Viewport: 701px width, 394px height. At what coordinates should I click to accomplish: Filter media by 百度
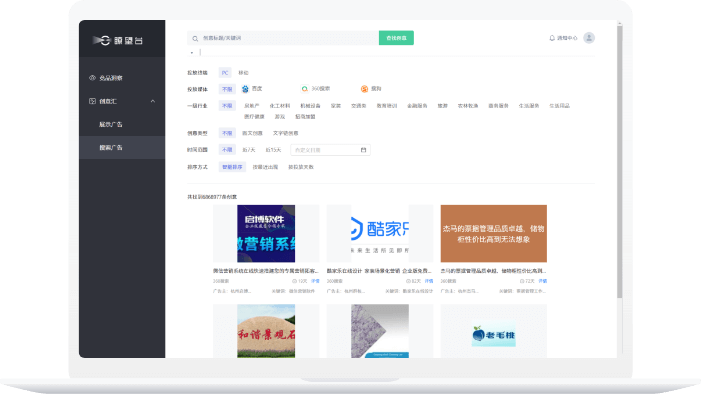click(257, 89)
